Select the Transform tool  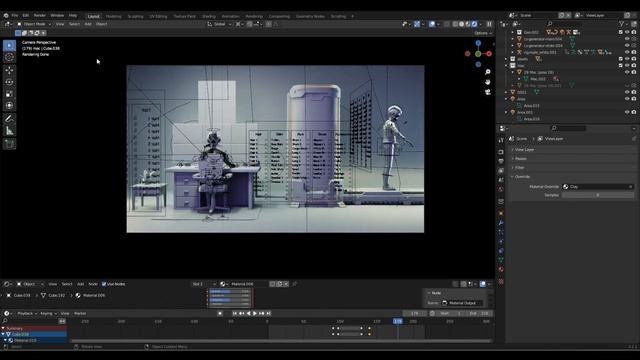click(9, 106)
